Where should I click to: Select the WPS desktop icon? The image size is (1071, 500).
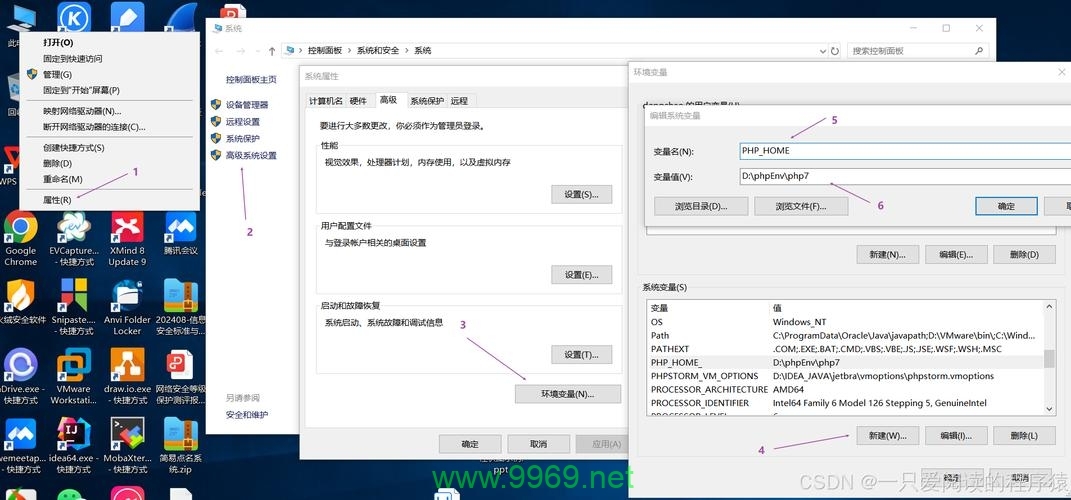click(10, 166)
